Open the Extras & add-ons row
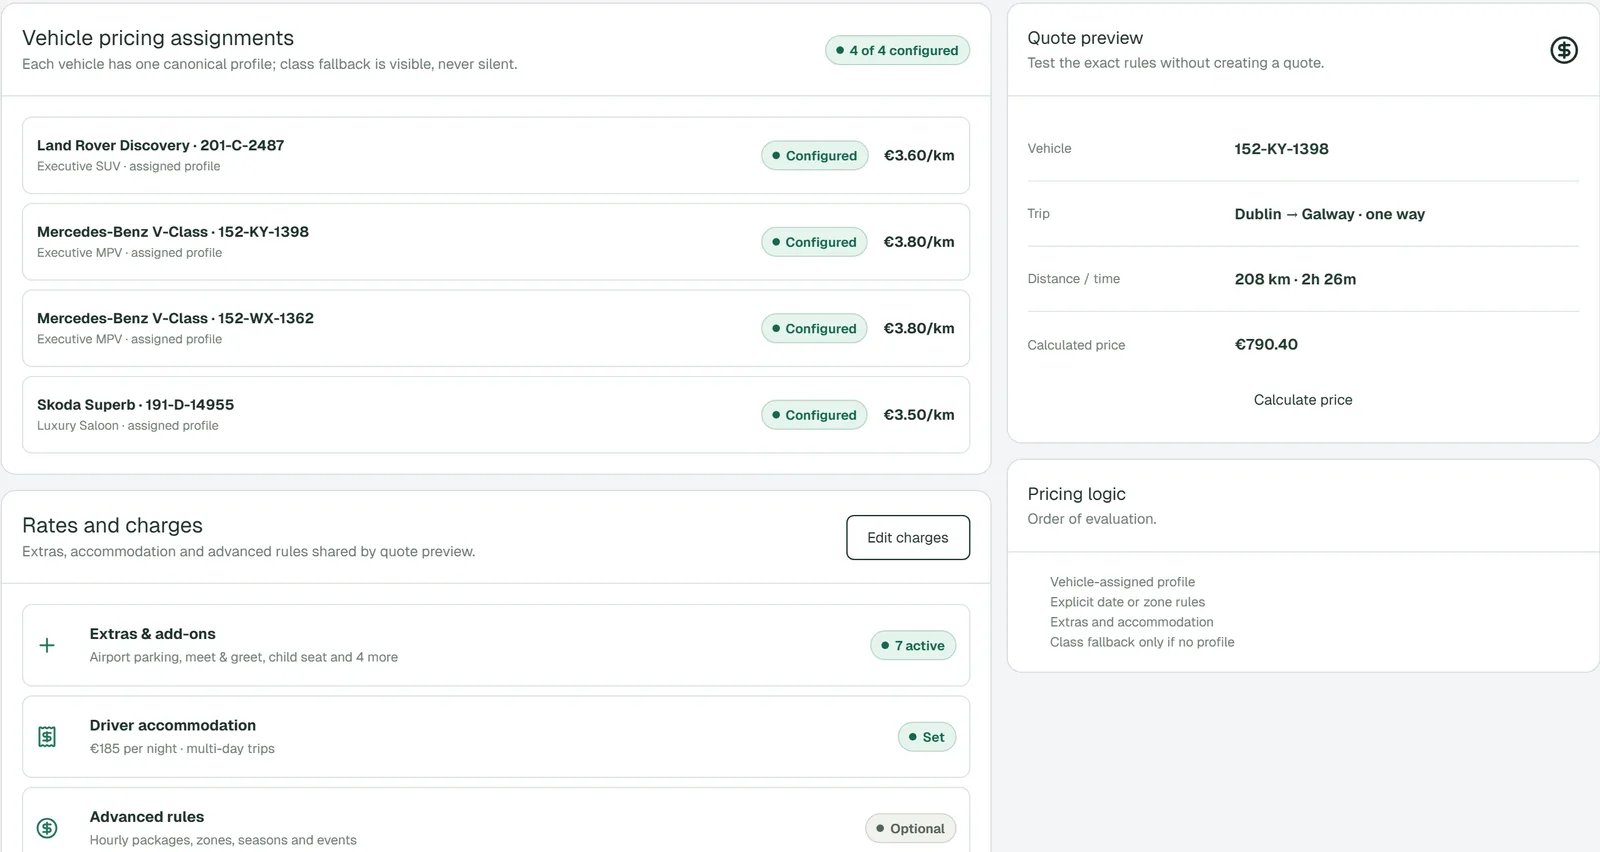The image size is (1600, 852). (x=496, y=645)
